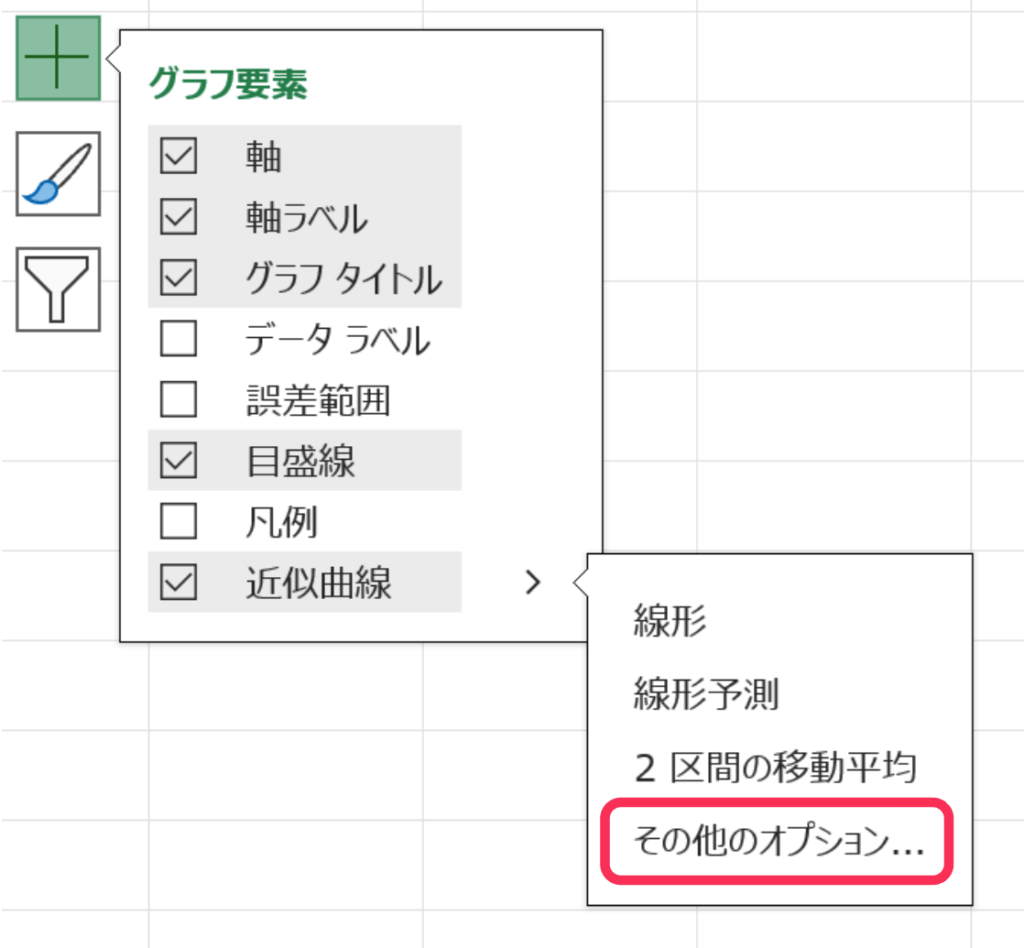
Task: Open the Chart Filters funnel button
Action: pos(58,289)
